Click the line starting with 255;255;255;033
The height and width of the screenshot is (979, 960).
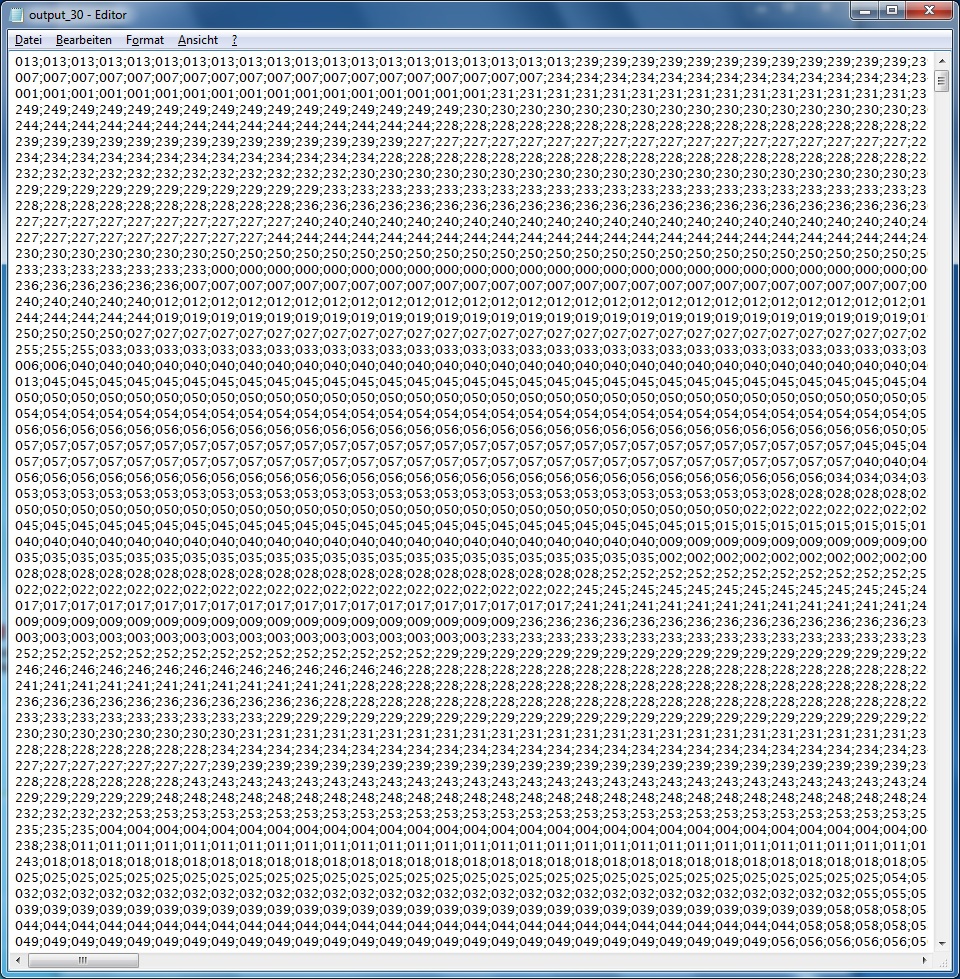471,349
